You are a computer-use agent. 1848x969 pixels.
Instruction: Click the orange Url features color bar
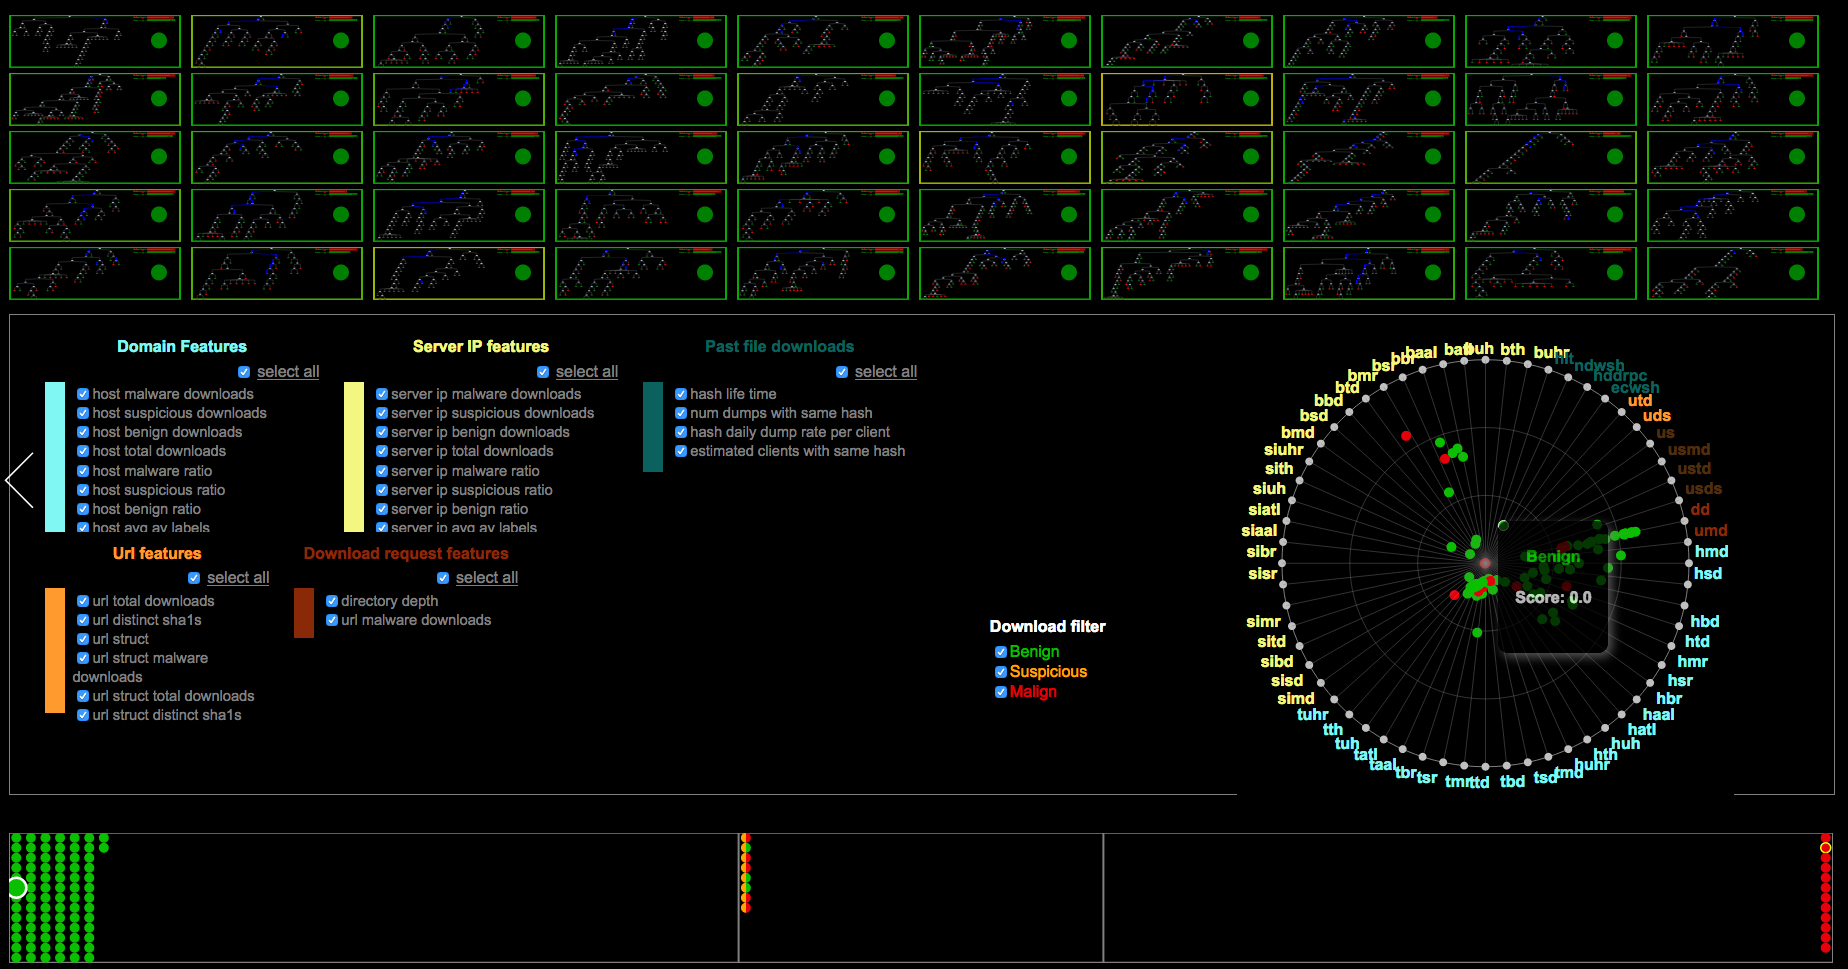[x=55, y=650]
